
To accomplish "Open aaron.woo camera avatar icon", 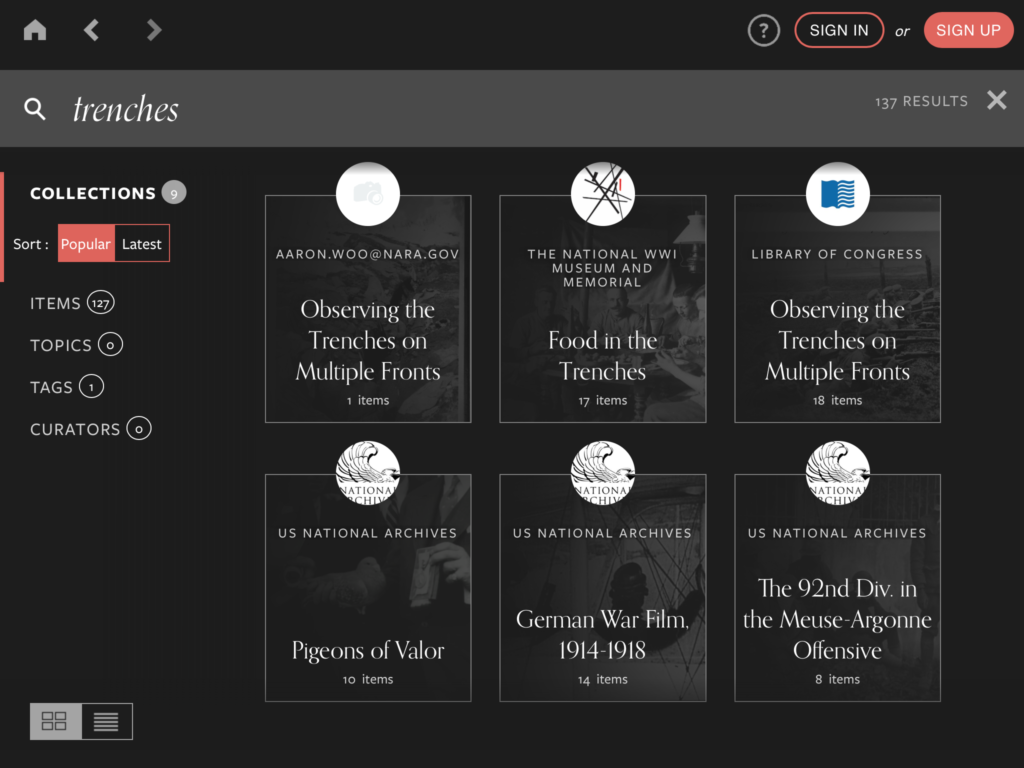I will tap(368, 194).
